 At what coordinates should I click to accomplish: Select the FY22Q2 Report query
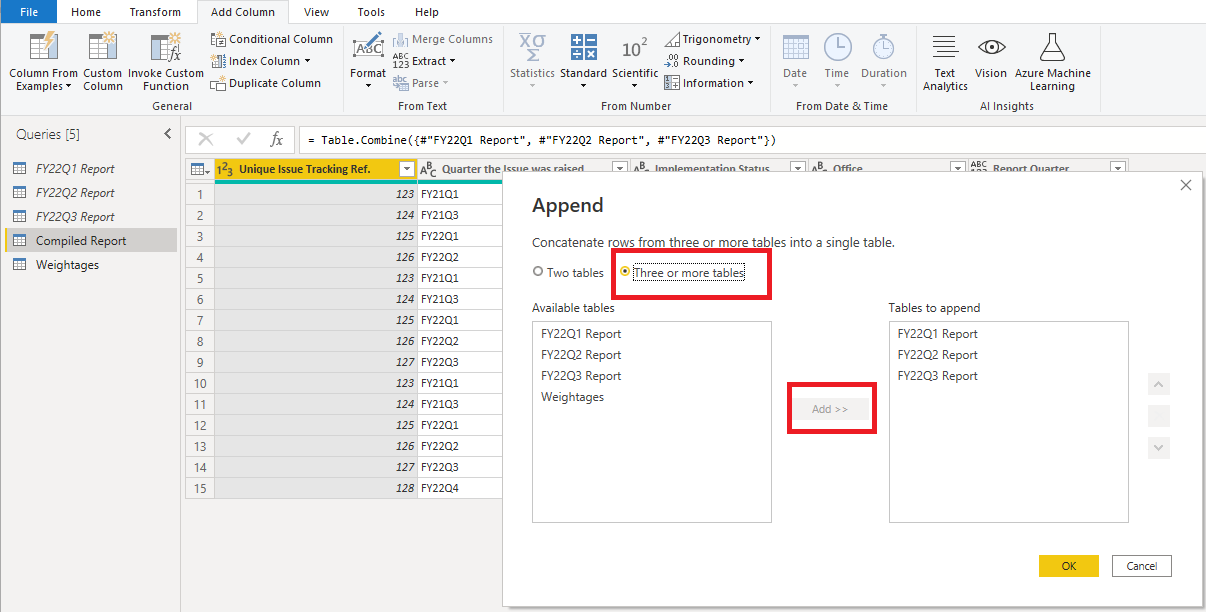[91, 193]
